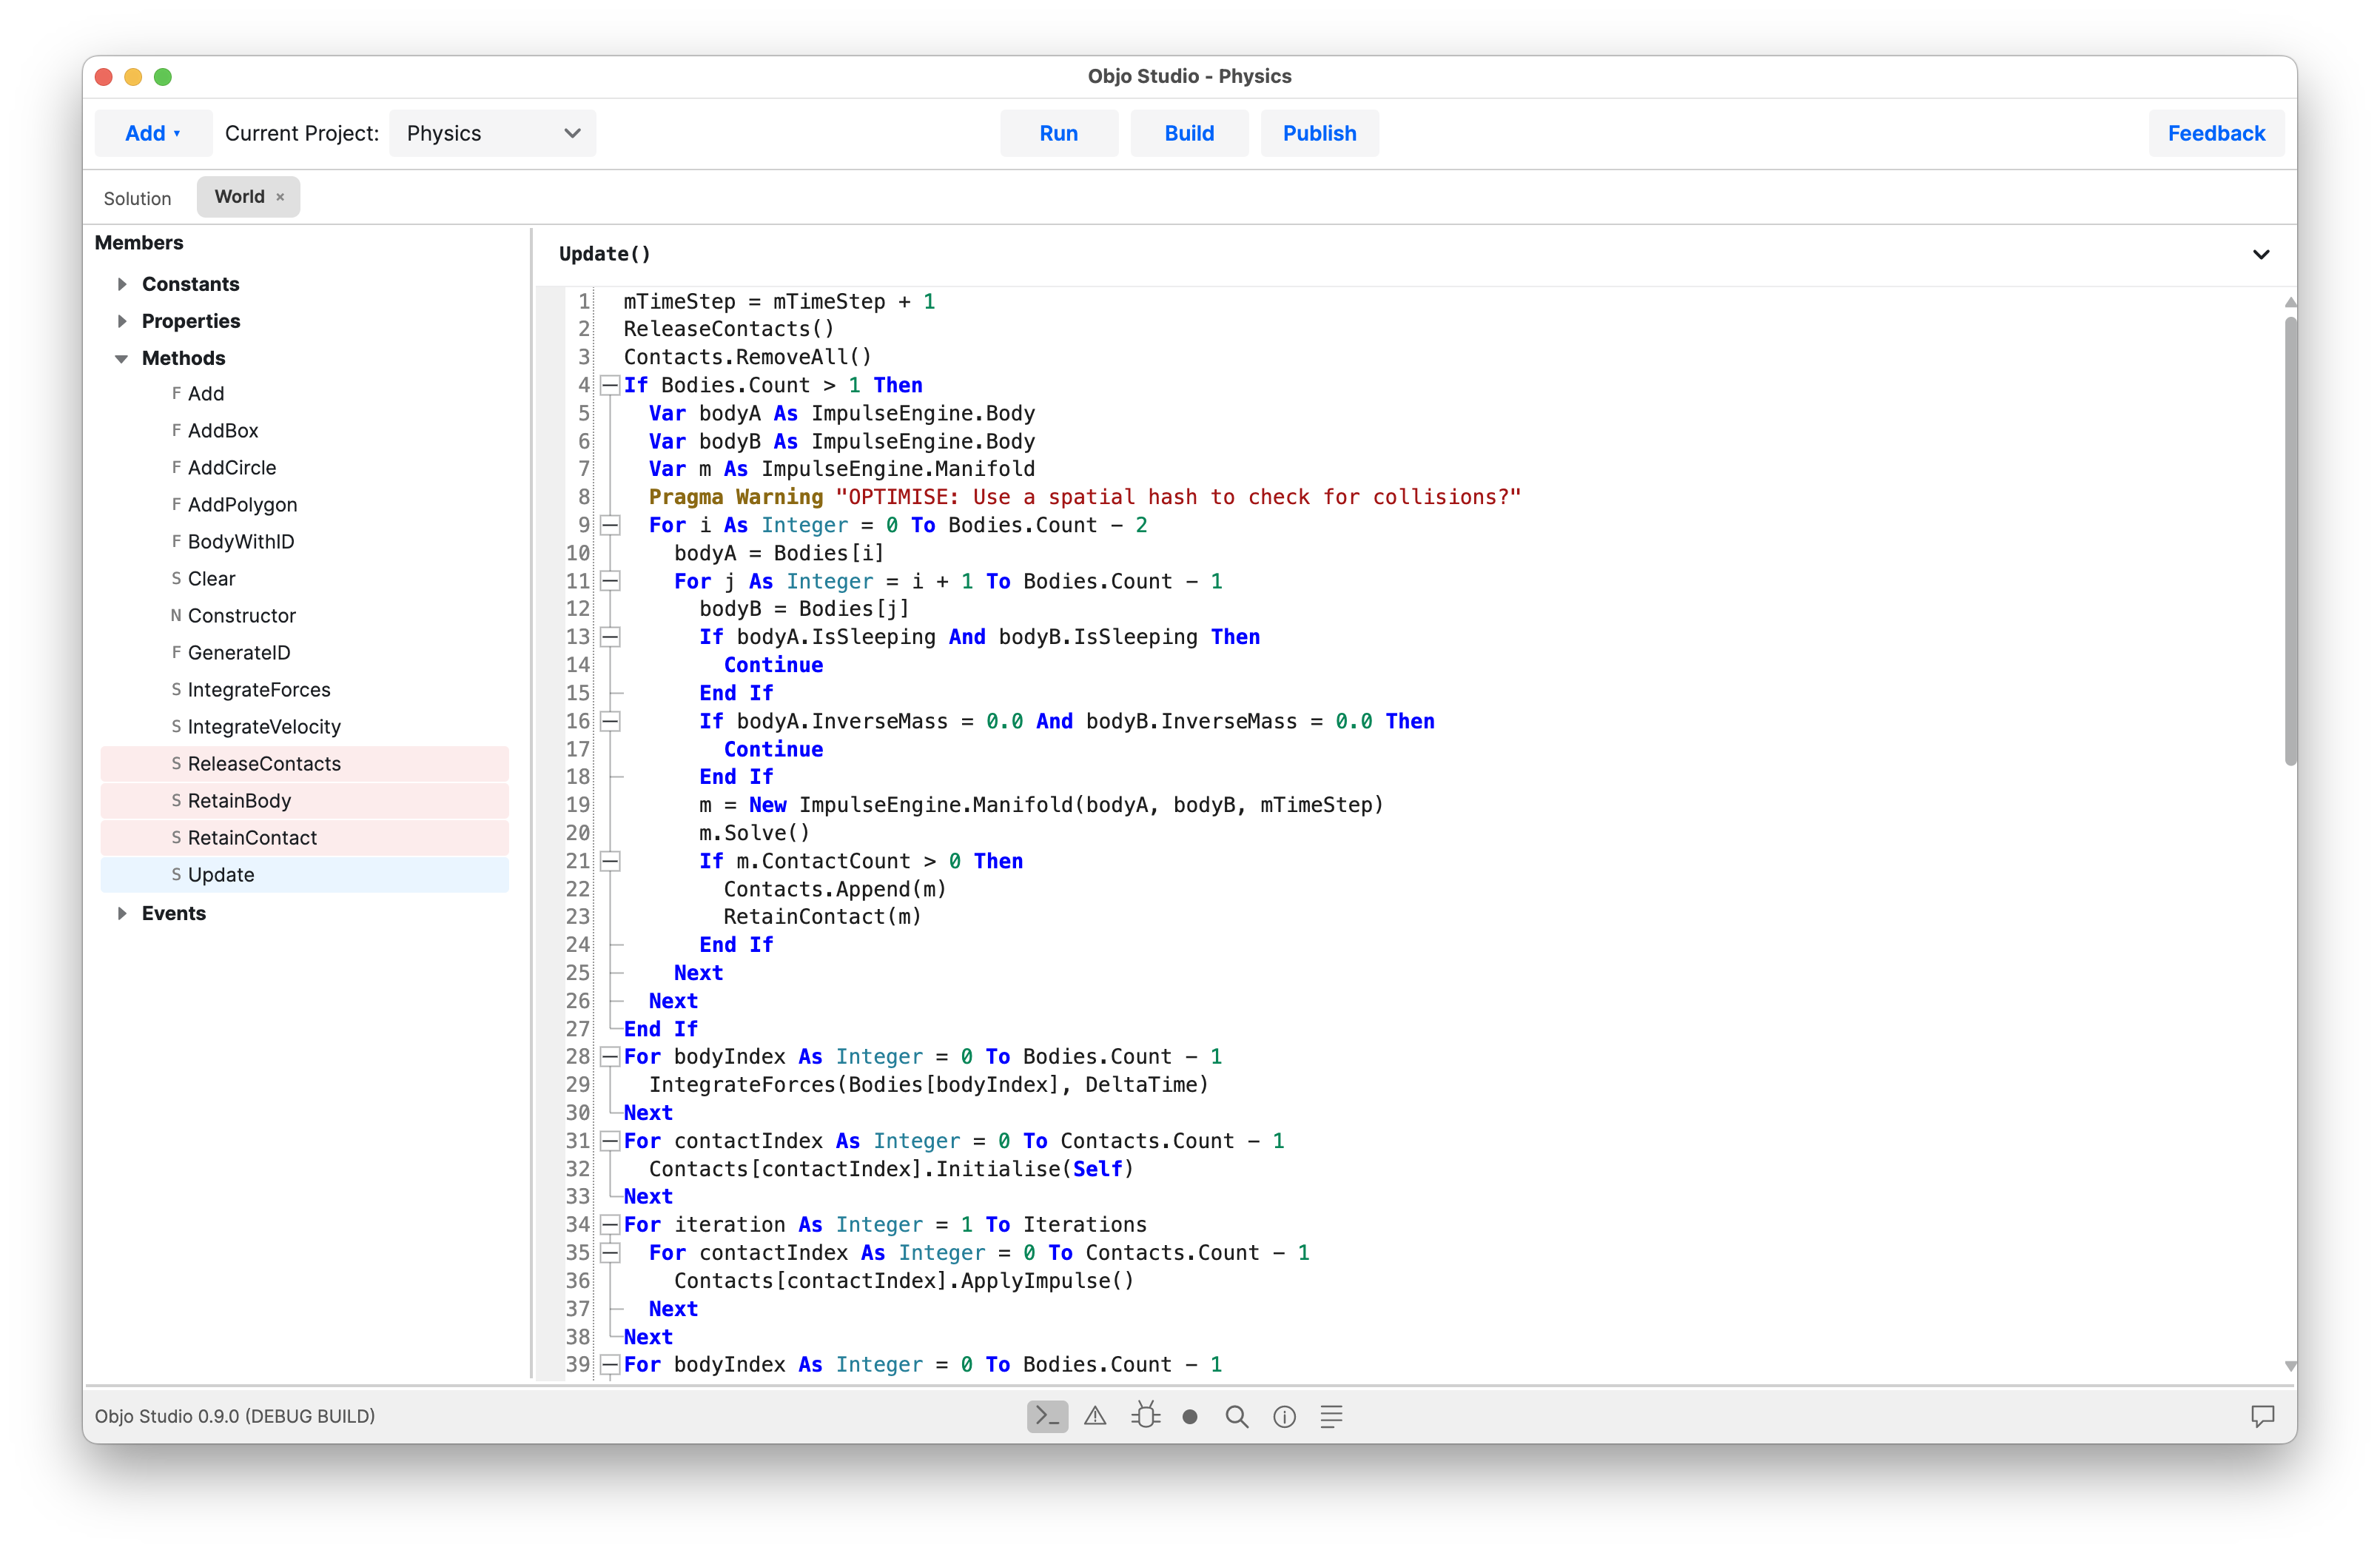Screen dimensions: 2380x1553
Task: Click the Publish button
Action: 1319,133
